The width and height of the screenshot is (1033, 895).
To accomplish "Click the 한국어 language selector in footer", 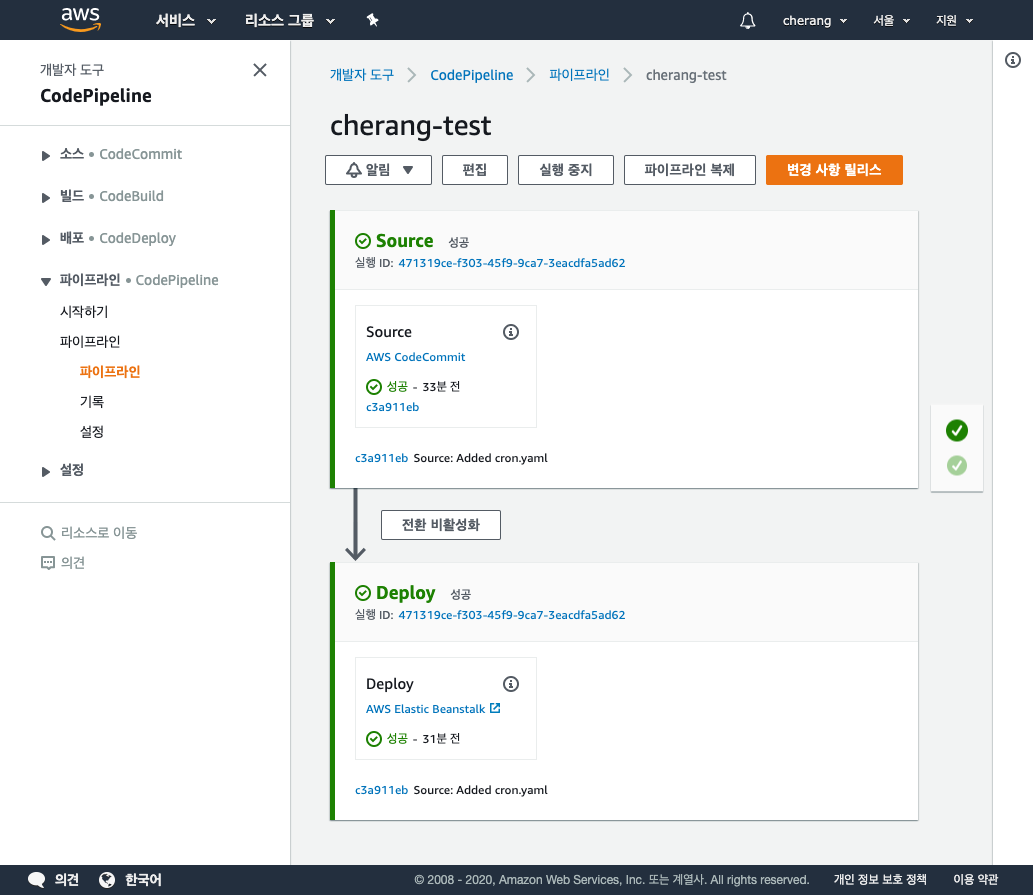I will pos(143,880).
